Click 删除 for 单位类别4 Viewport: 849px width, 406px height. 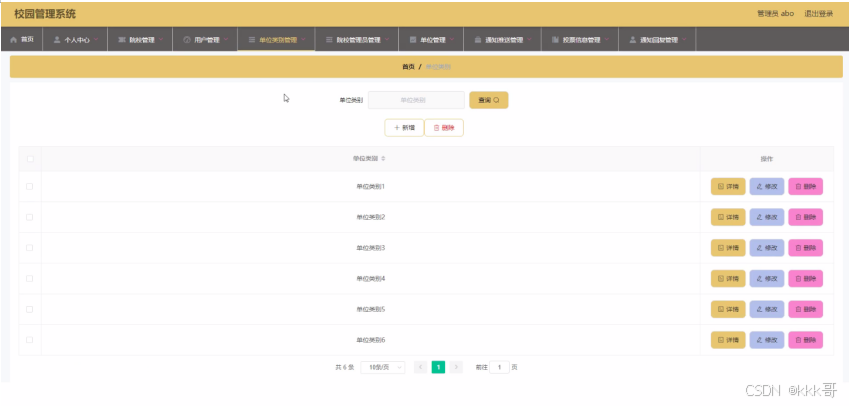(806, 278)
